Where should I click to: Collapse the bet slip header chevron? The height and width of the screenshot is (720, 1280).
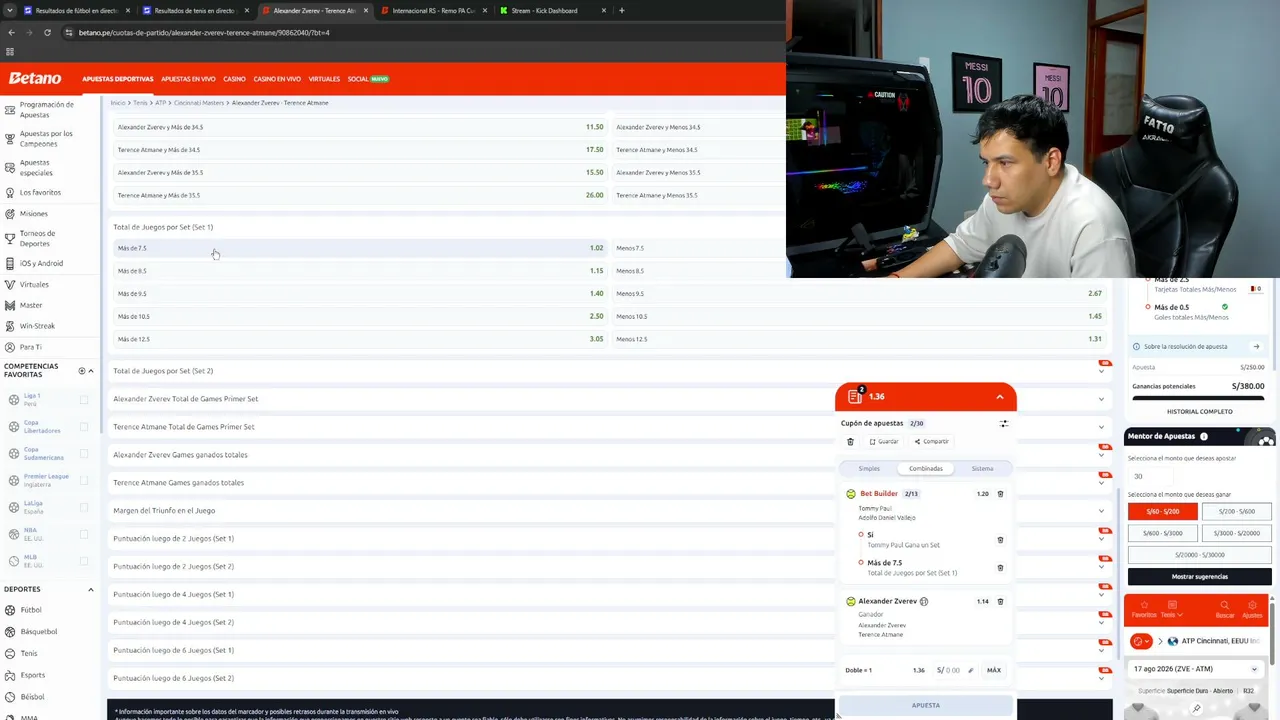[1000, 397]
